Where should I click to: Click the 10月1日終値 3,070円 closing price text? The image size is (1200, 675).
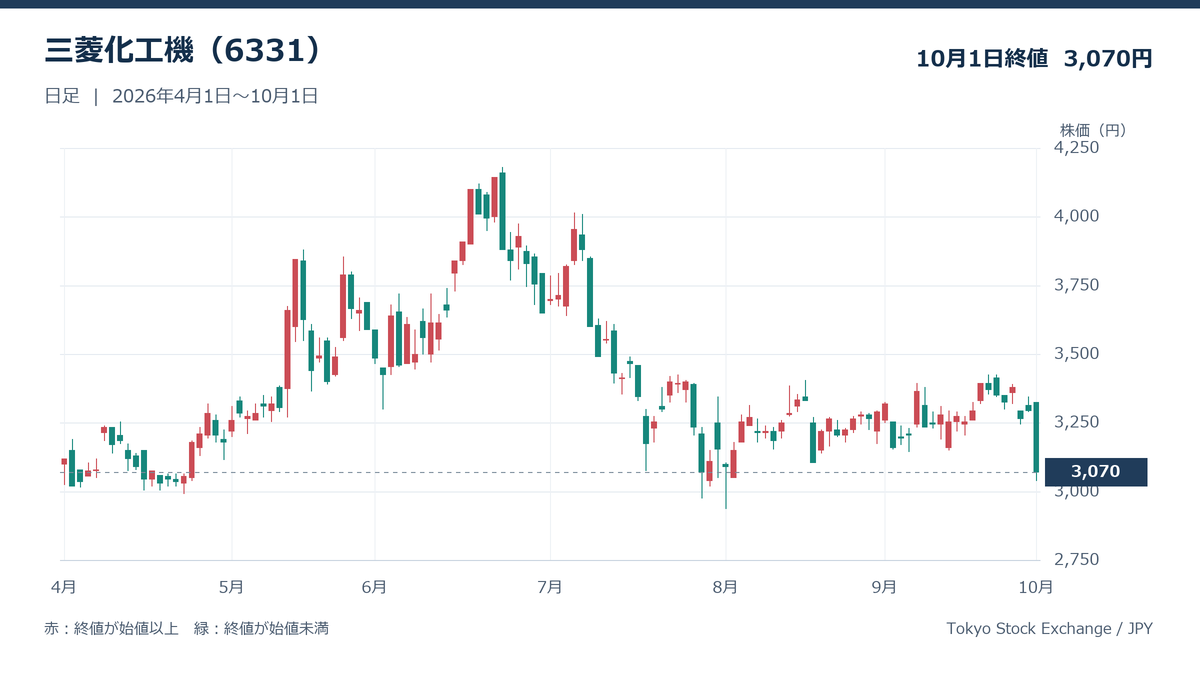(1035, 59)
